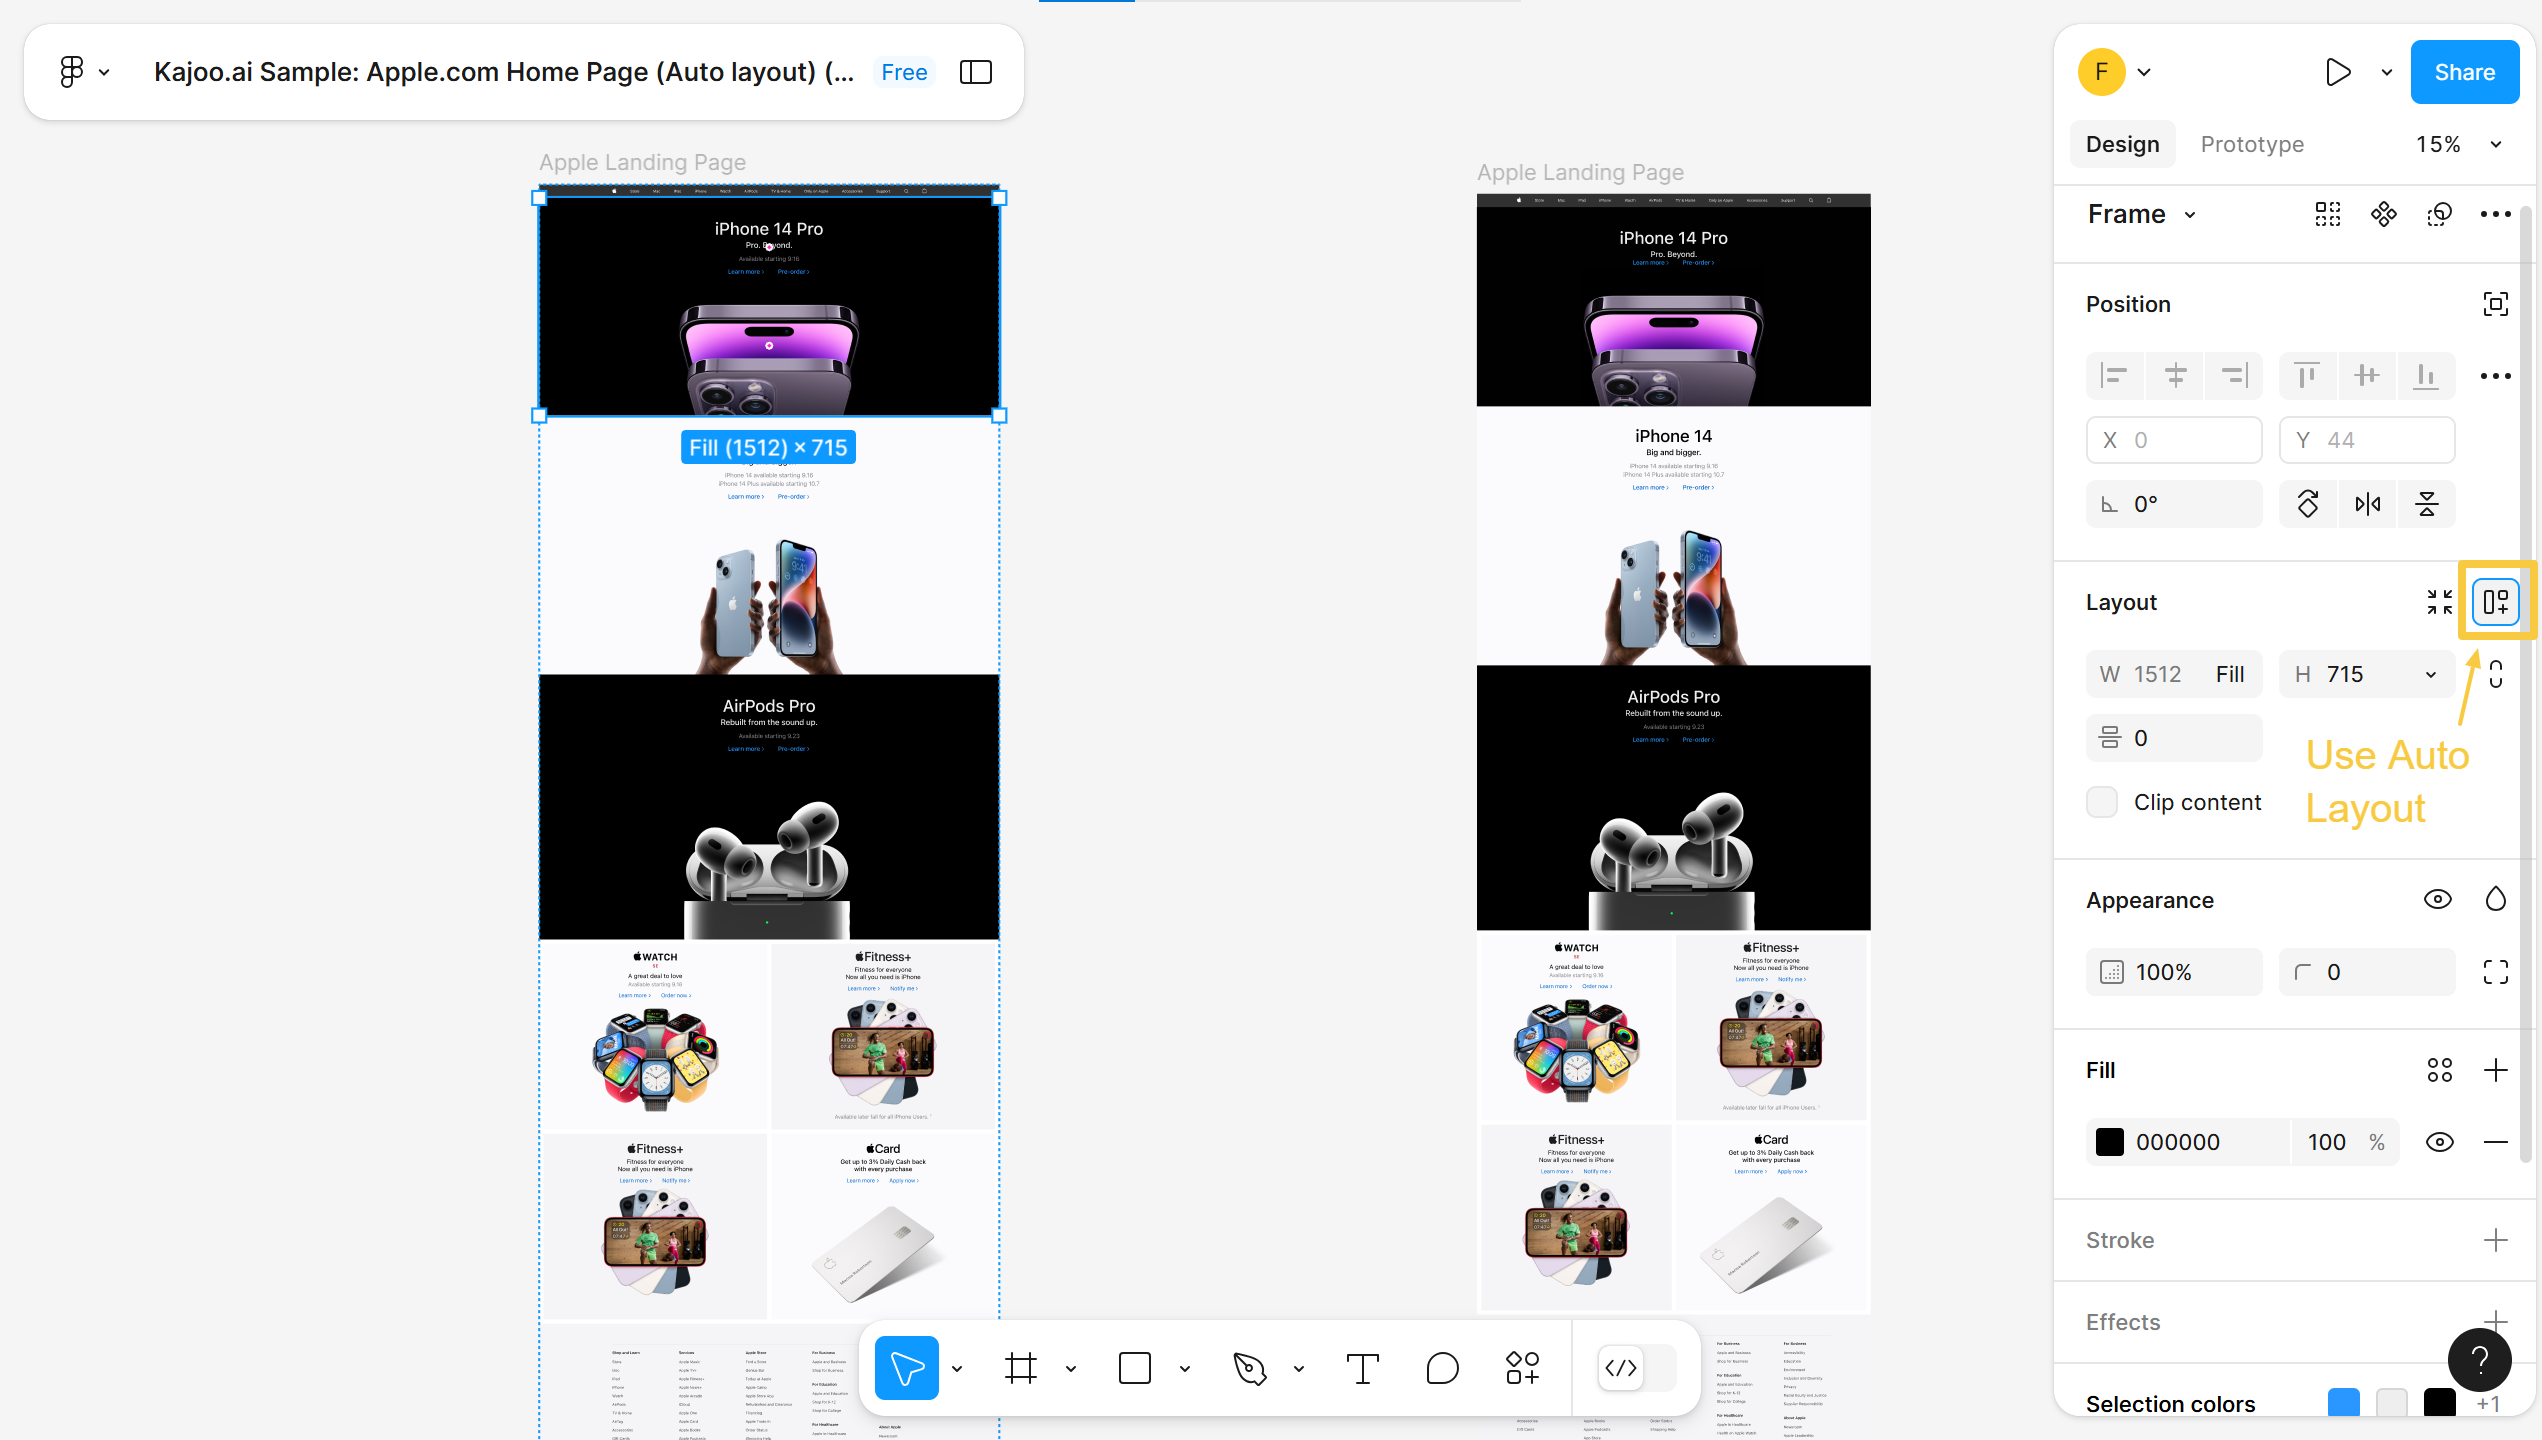Flip horizontal using the mirror icon
Screen dimensions: 2542x1440
point(2367,504)
